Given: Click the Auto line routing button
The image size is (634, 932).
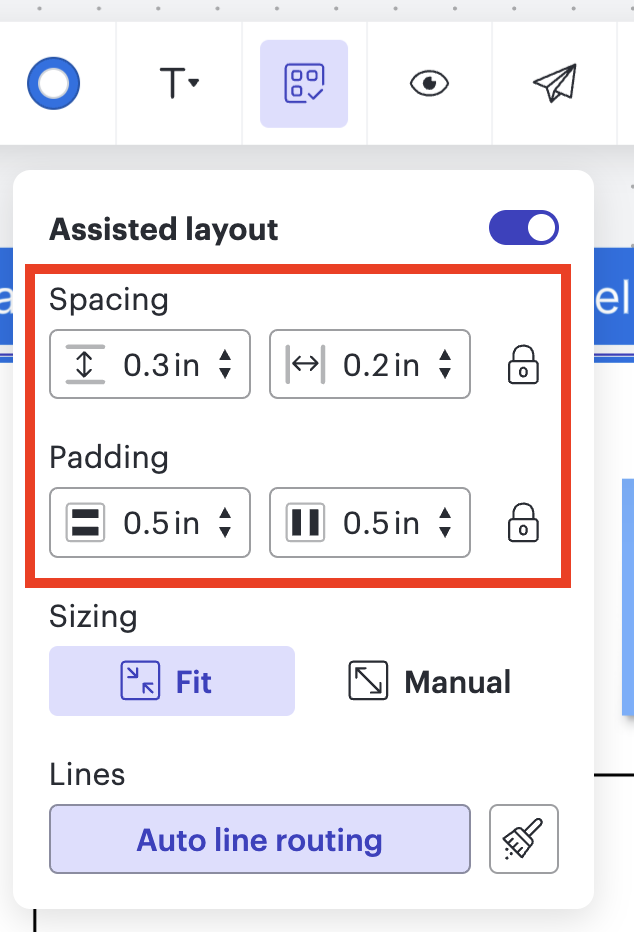Looking at the screenshot, I should [259, 839].
